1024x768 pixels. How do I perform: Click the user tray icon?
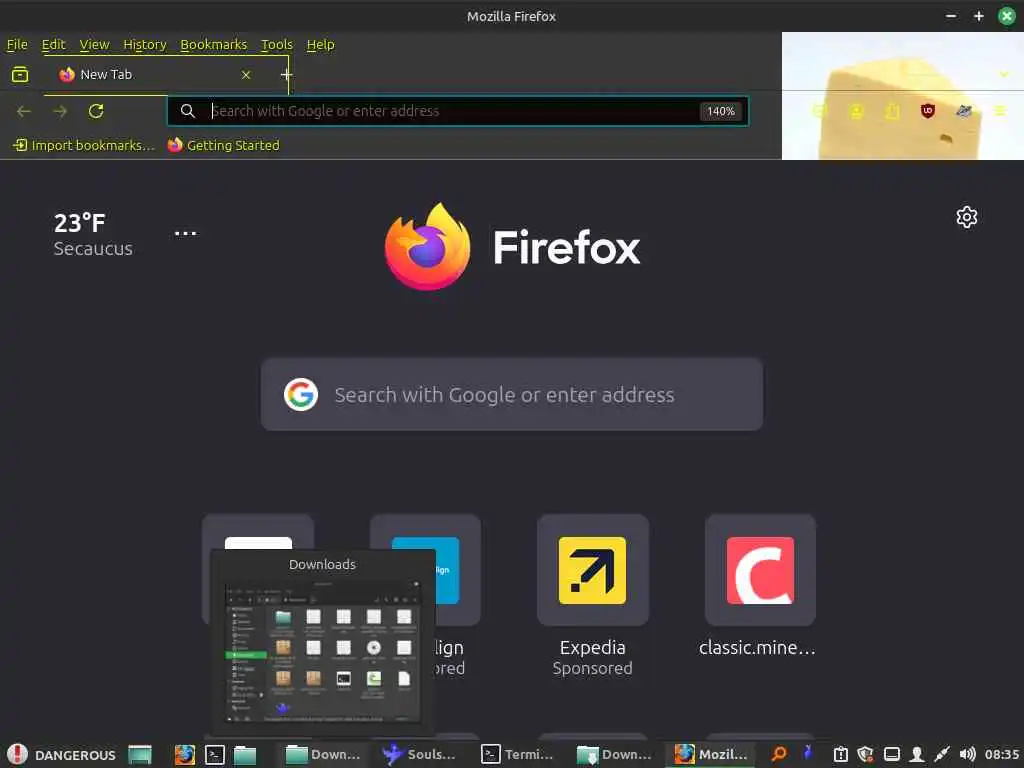917,754
